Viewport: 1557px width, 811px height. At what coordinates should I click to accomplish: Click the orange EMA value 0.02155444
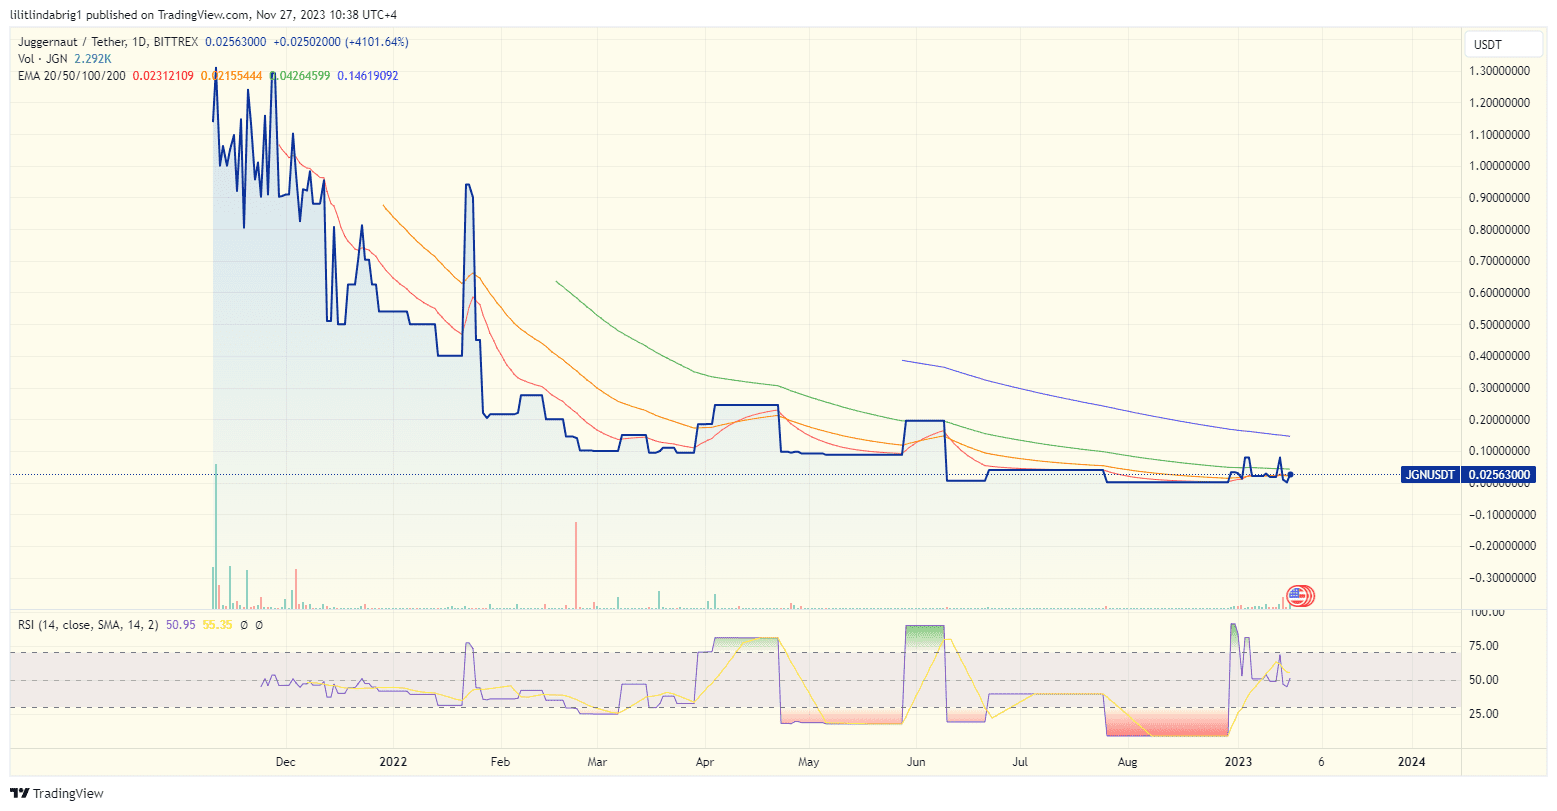(x=232, y=75)
